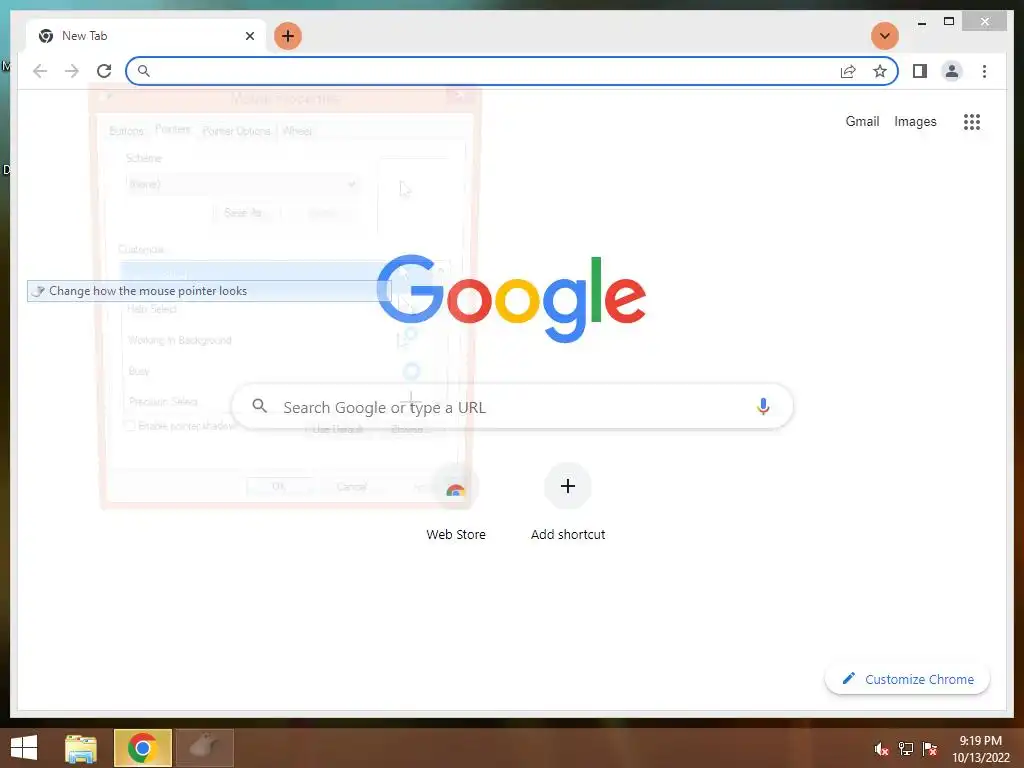Reload the current page
The height and width of the screenshot is (768, 1024).
coord(104,71)
